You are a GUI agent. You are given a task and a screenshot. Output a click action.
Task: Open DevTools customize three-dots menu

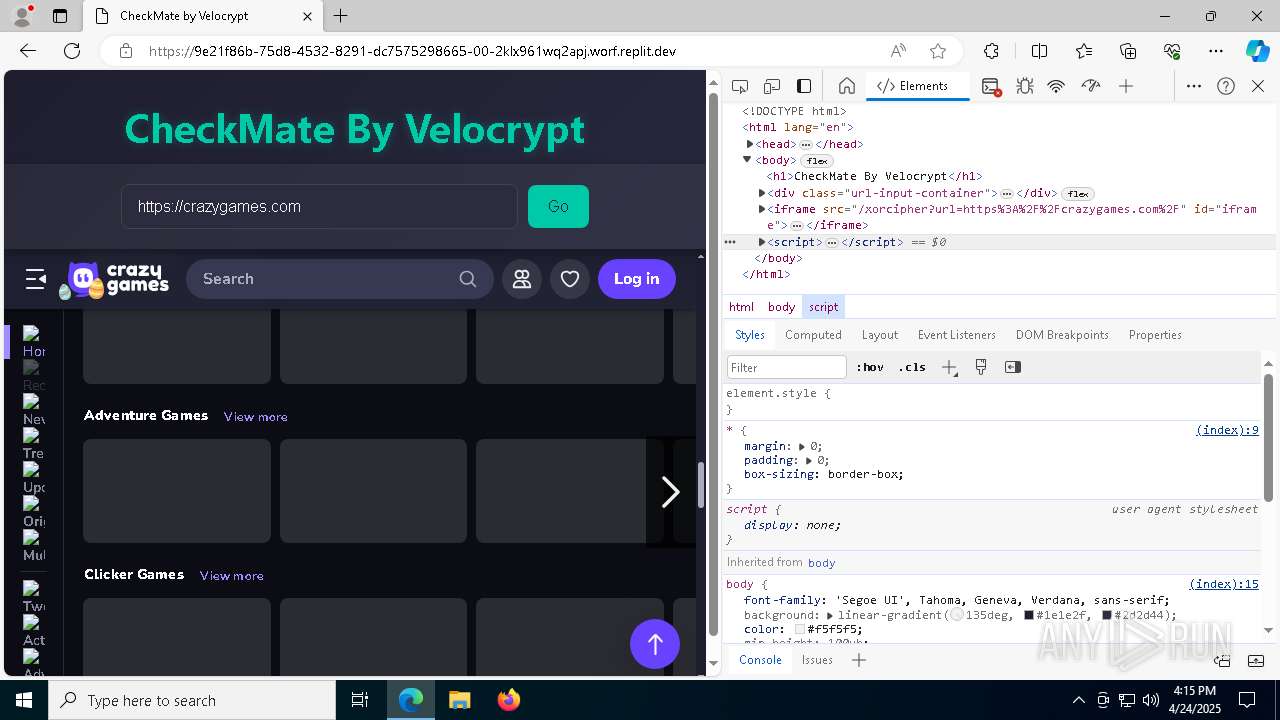[x=1194, y=86]
